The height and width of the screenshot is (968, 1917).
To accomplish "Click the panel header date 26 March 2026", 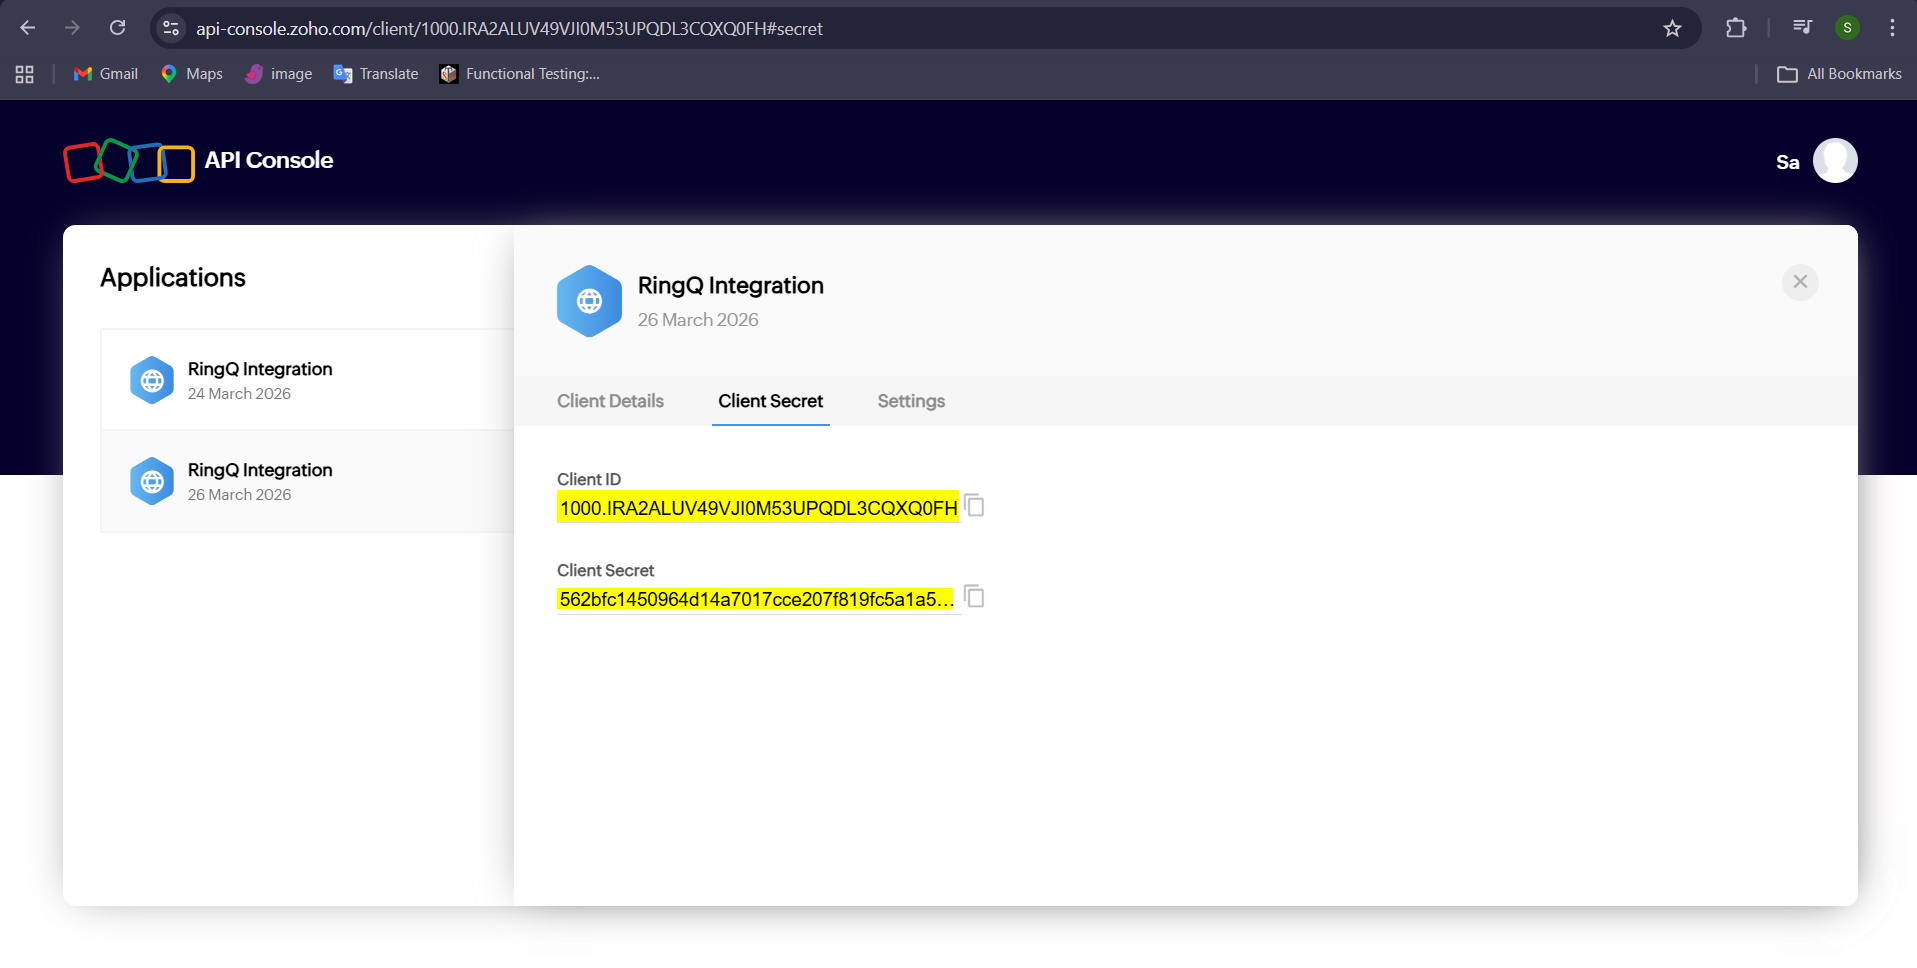I will (x=698, y=320).
